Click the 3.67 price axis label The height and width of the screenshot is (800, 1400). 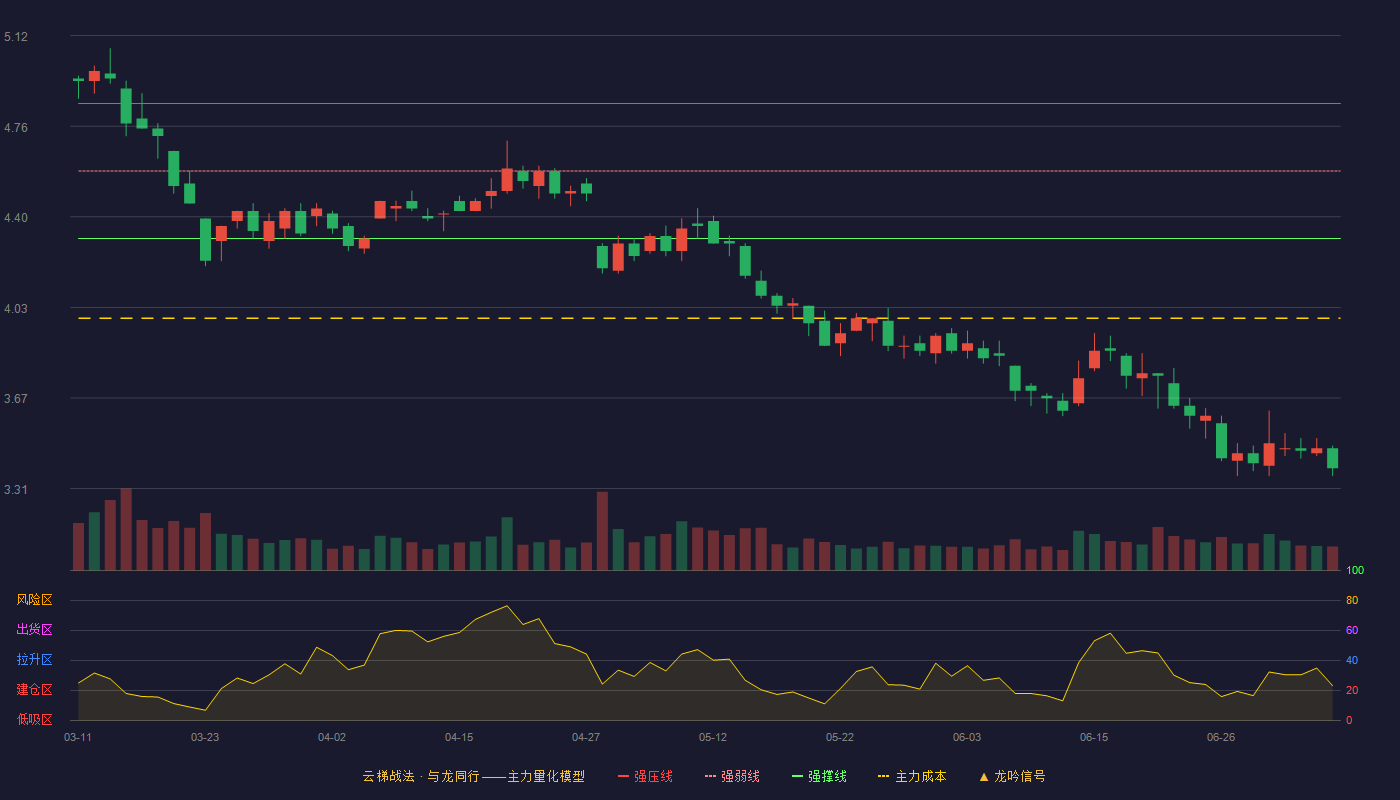point(16,399)
